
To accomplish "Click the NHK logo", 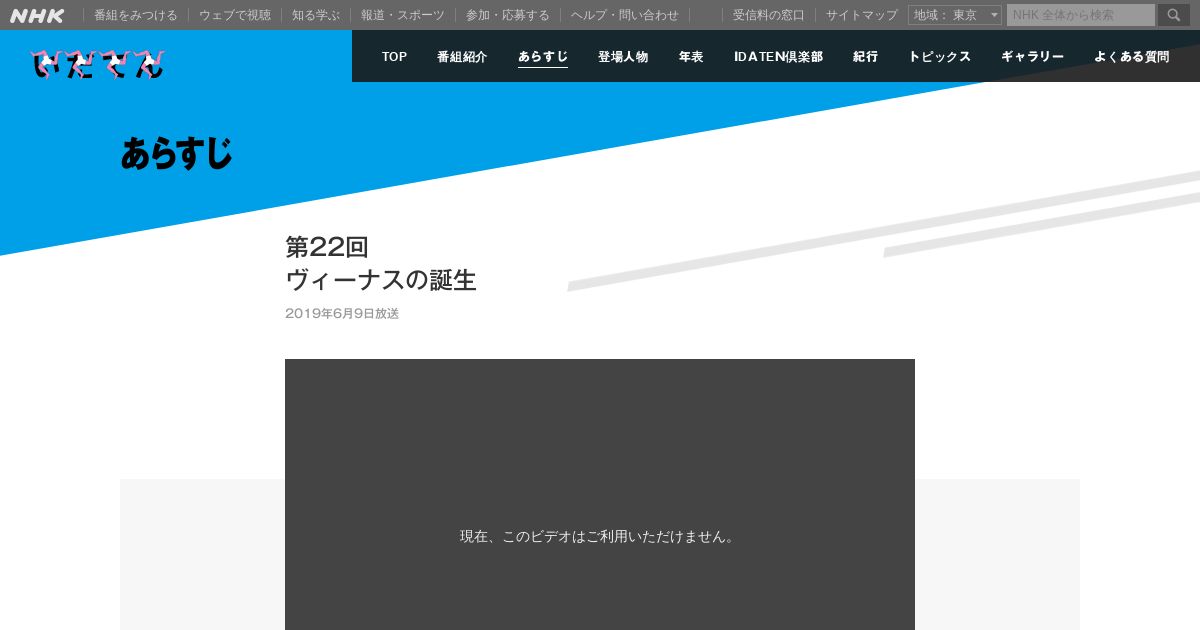I will [37, 15].
